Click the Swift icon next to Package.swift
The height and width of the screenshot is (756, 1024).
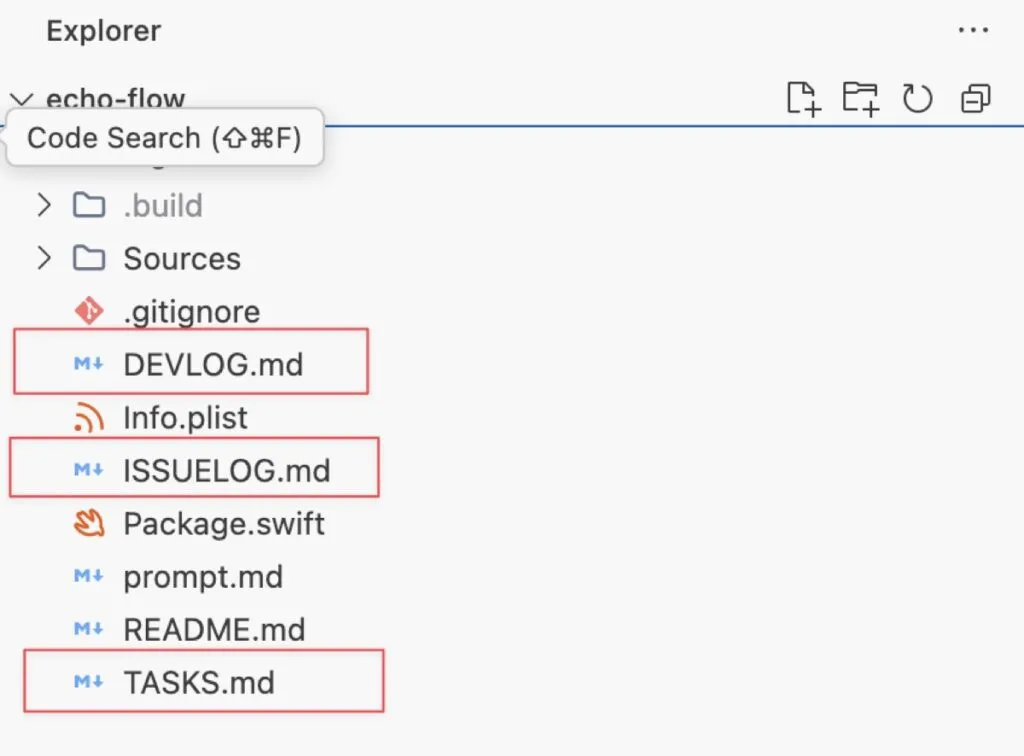pyautogui.click(x=90, y=523)
